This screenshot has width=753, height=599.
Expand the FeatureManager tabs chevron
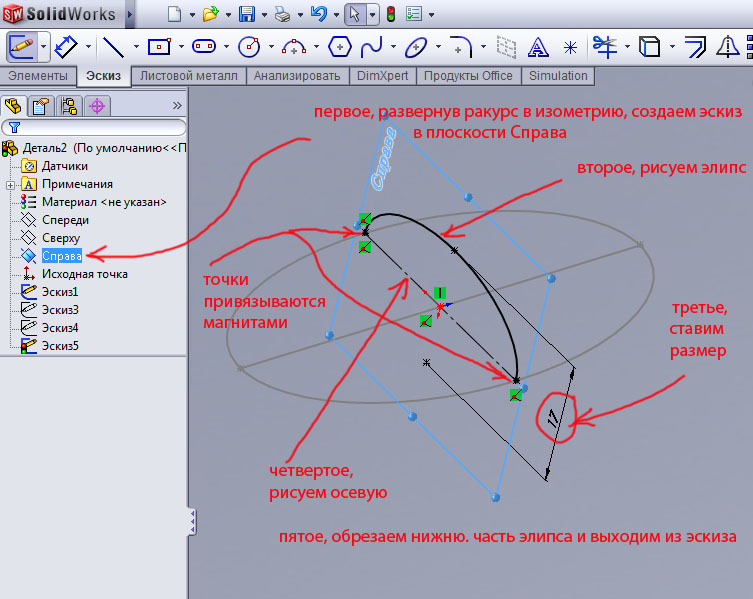click(177, 105)
